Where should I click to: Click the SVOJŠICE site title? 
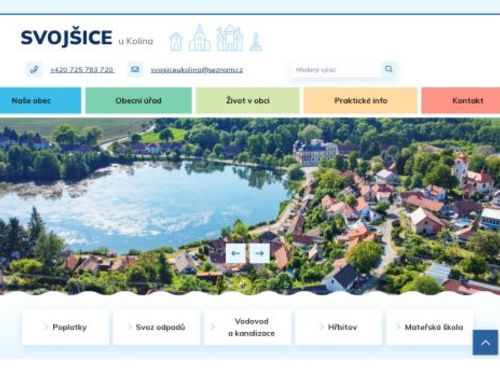click(66, 37)
